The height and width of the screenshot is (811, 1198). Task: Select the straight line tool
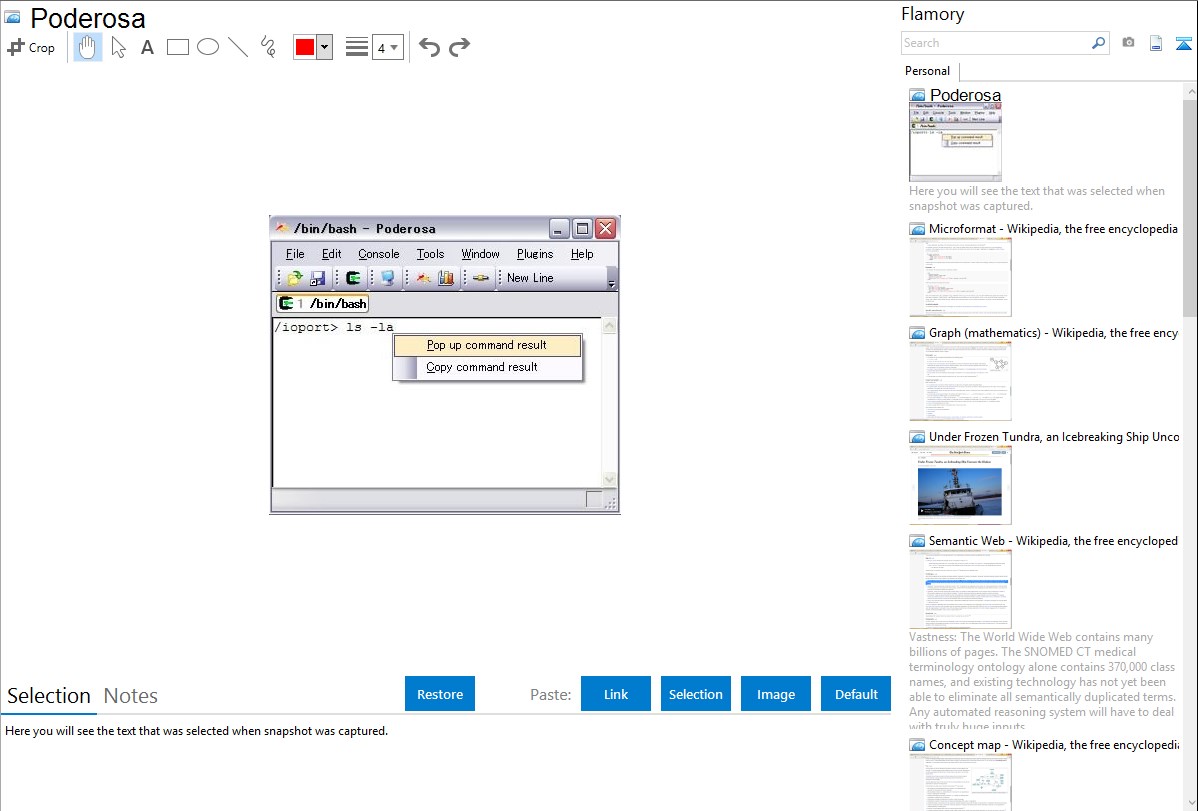238,47
